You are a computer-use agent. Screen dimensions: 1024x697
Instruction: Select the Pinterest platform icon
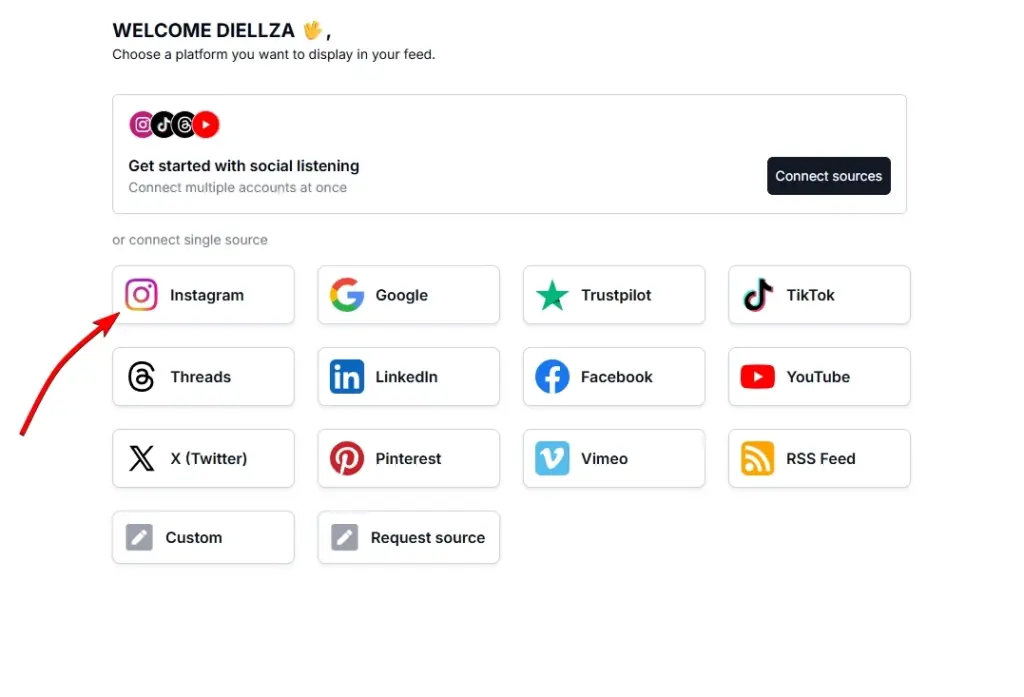tap(346, 458)
